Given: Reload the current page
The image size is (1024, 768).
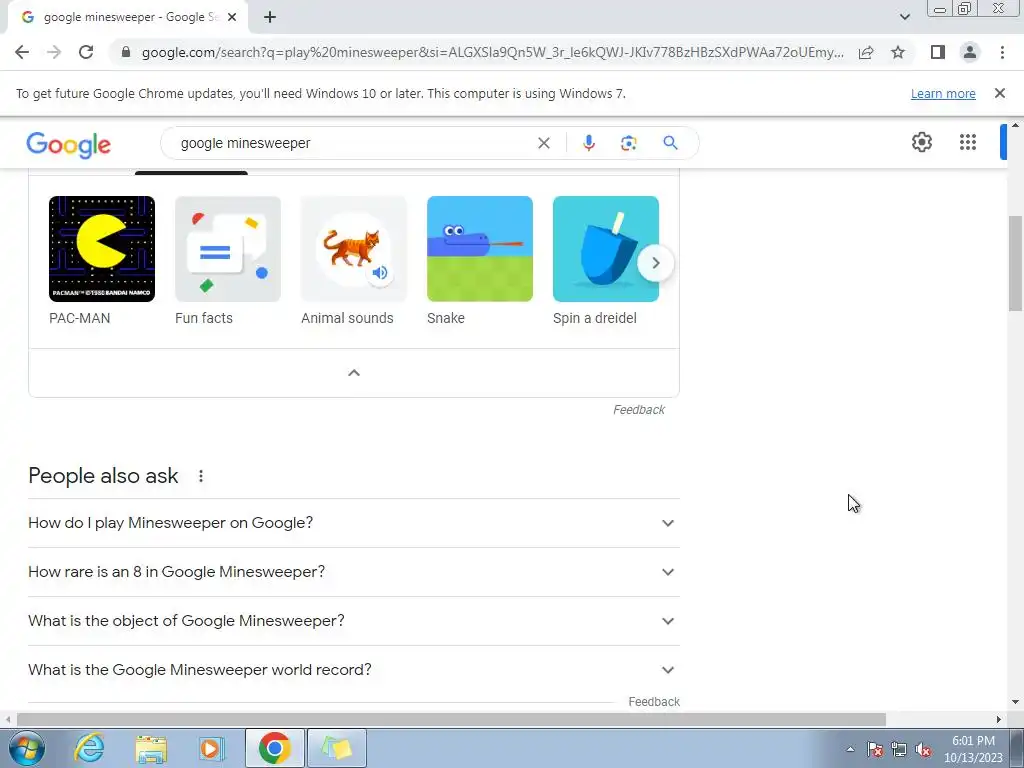Looking at the screenshot, I should pos(86,52).
